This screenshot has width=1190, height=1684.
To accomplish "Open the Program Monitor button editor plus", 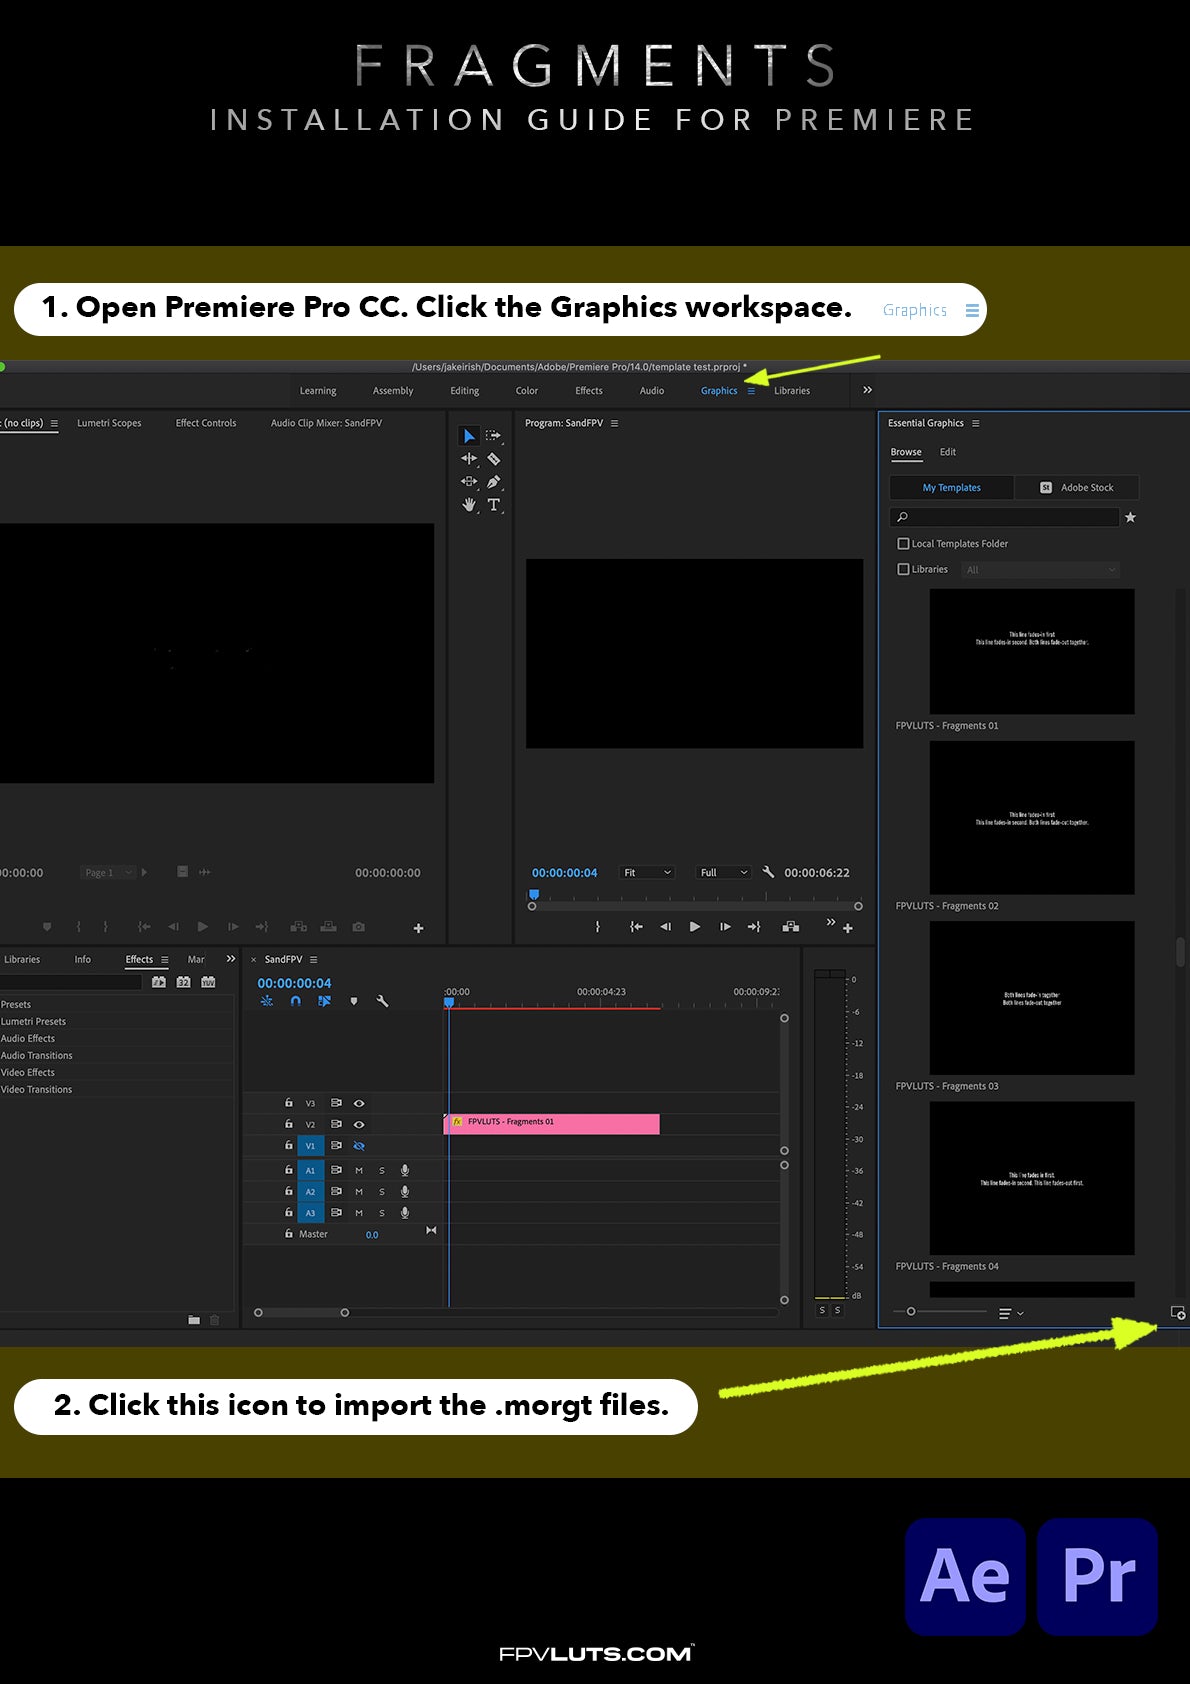I will pyautogui.click(x=848, y=929).
